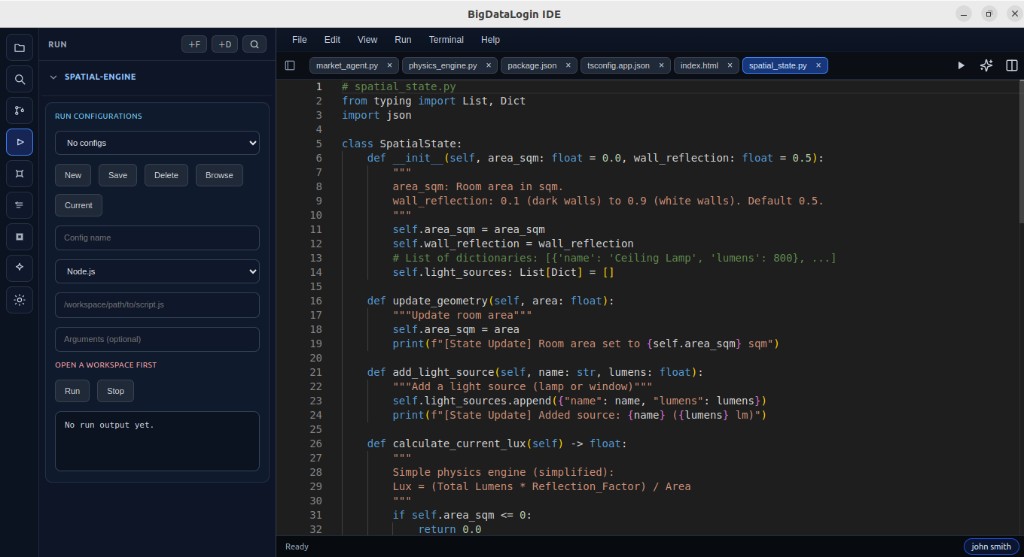1024x557 pixels.
Task: Close the spatial_state.py tab
Action: (x=818, y=65)
